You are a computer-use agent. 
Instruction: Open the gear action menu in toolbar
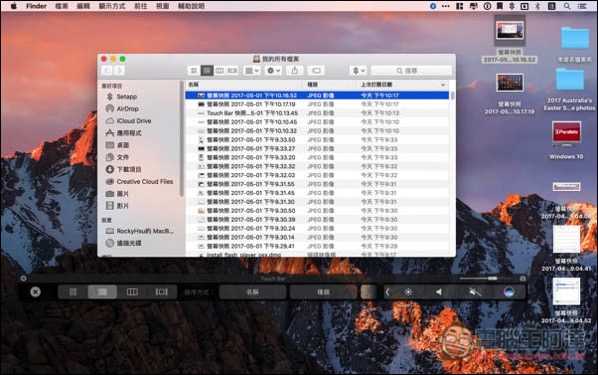(273, 71)
